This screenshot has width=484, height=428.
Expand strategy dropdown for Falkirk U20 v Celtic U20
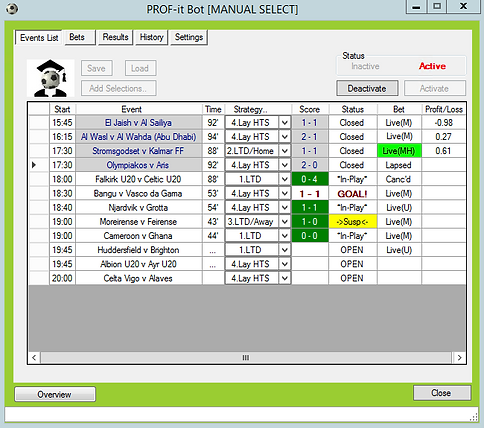pos(284,179)
